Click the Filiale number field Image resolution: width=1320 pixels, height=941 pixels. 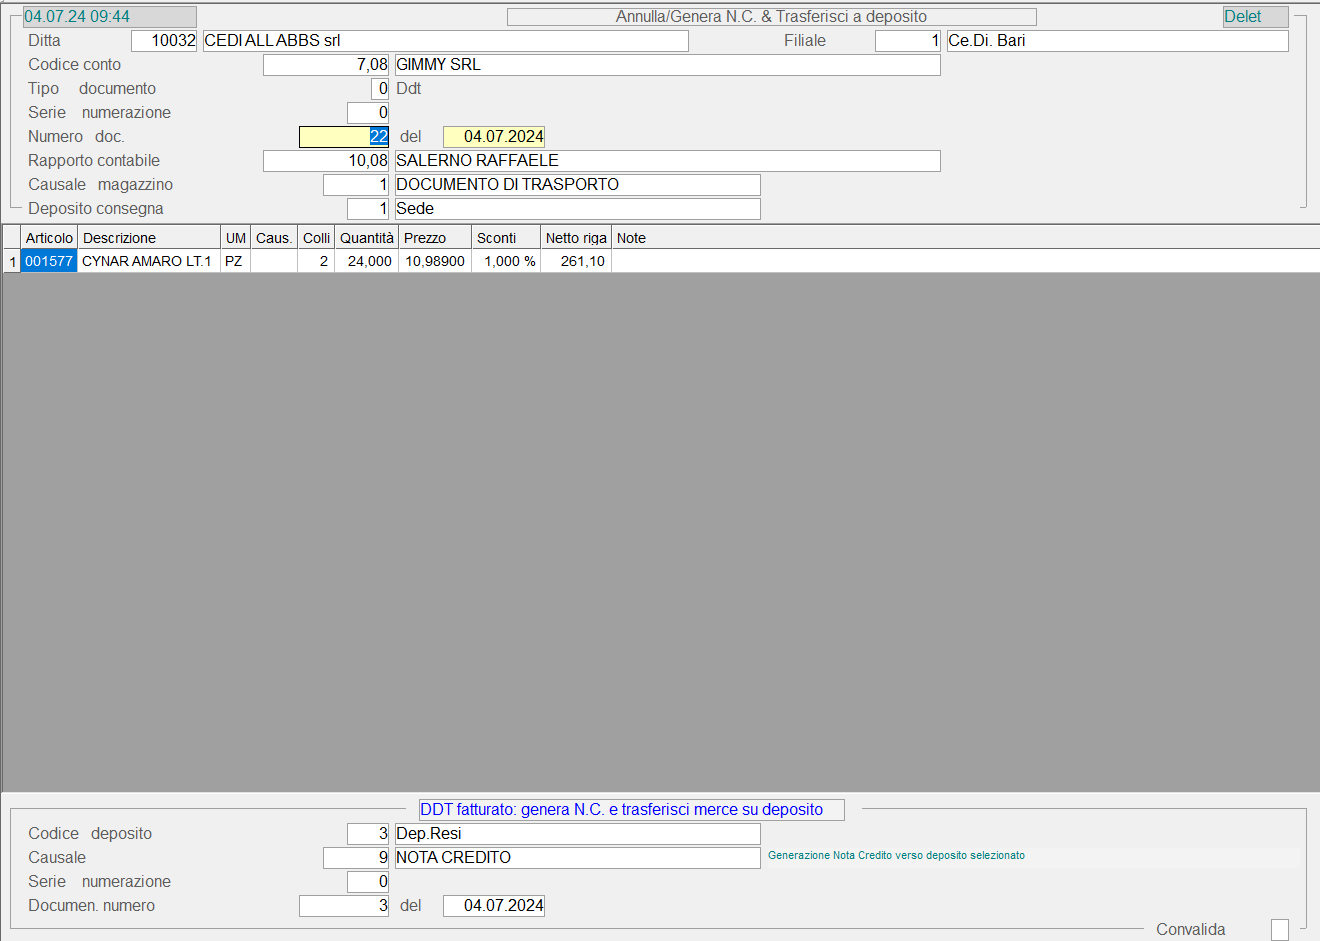click(907, 41)
